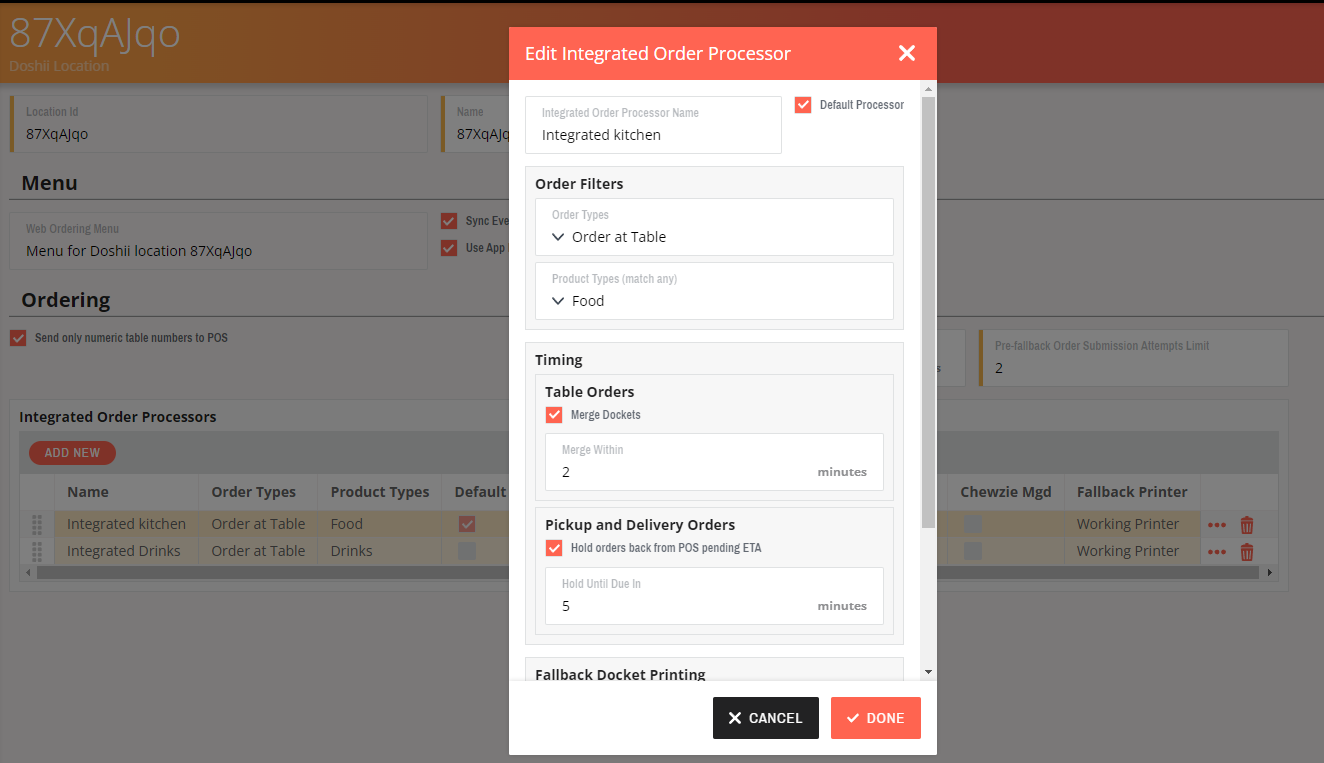Open more options for Integrated Drinks row

[1217, 551]
